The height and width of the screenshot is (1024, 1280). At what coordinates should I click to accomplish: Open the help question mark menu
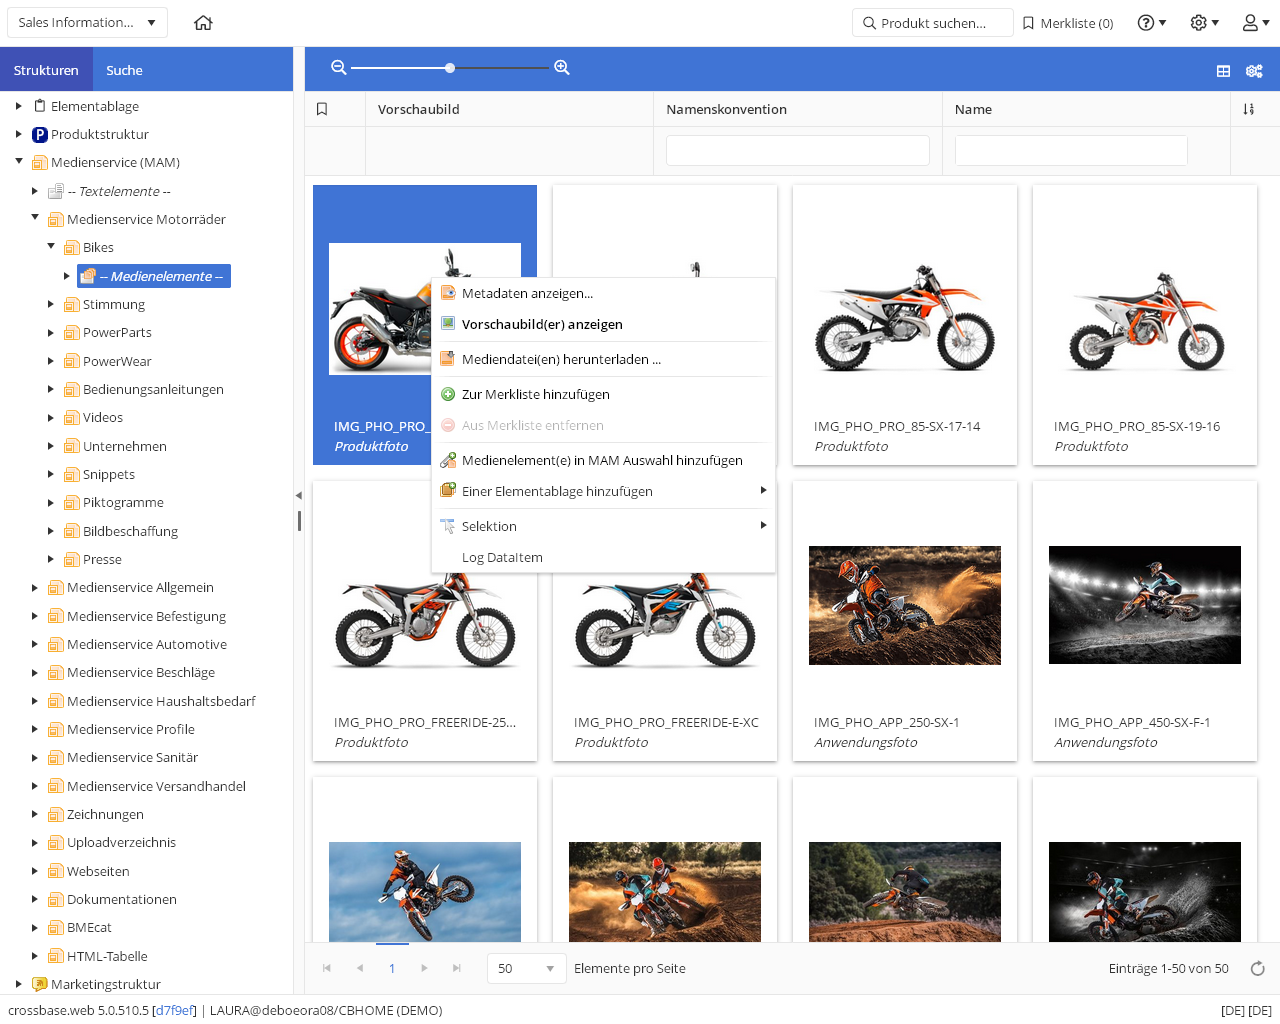1152,22
